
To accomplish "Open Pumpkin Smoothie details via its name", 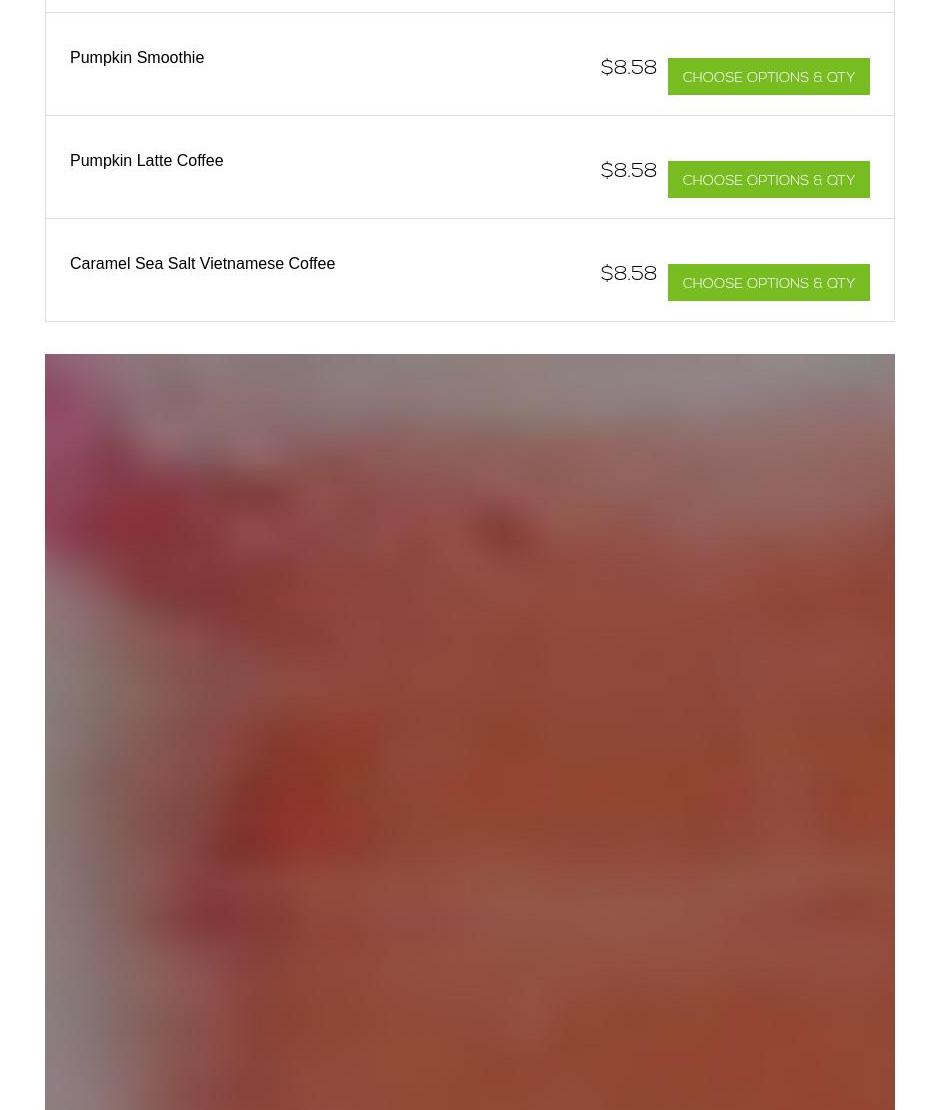I will tap(137, 57).
